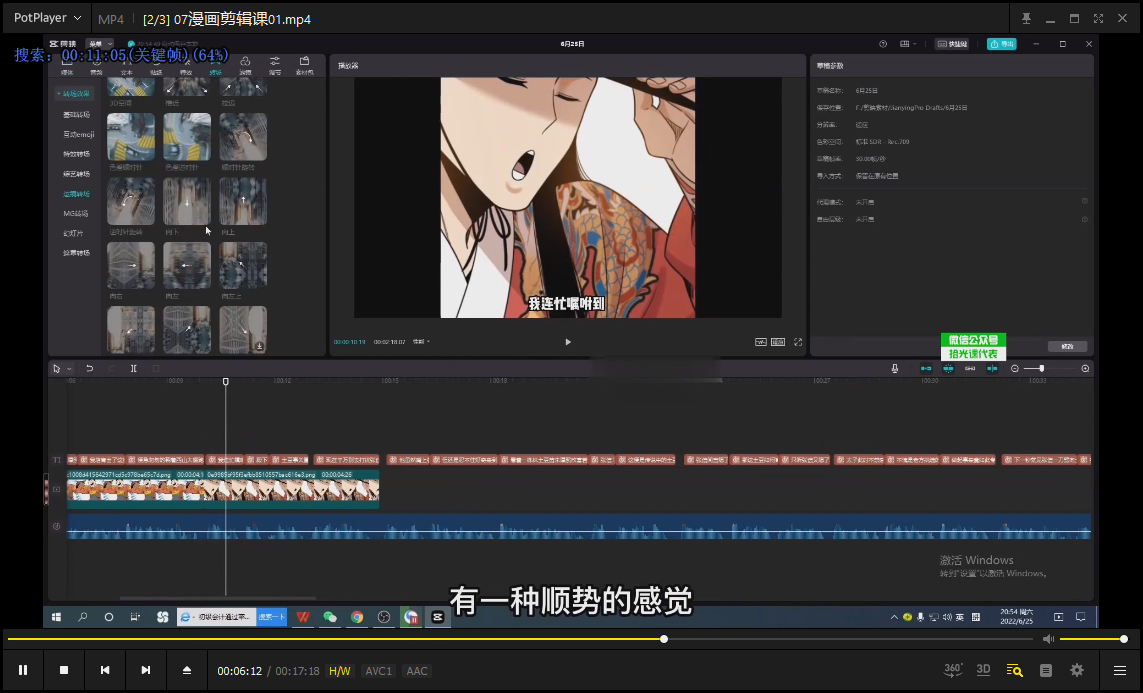Split clip with timeline split tool
Image resolution: width=1143 pixels, height=693 pixels.
coord(133,369)
